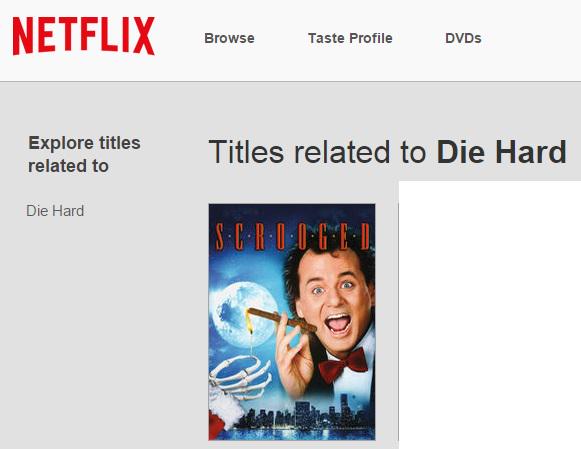Click the full moon on Scrooged poster
This screenshot has width=581, height=449.
tap(245, 314)
